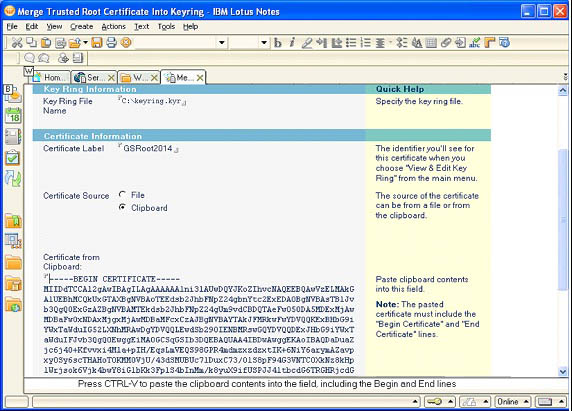This screenshot has height=411, width=572.
Task: Click the bulleted list icon
Action: click(x=351, y=43)
